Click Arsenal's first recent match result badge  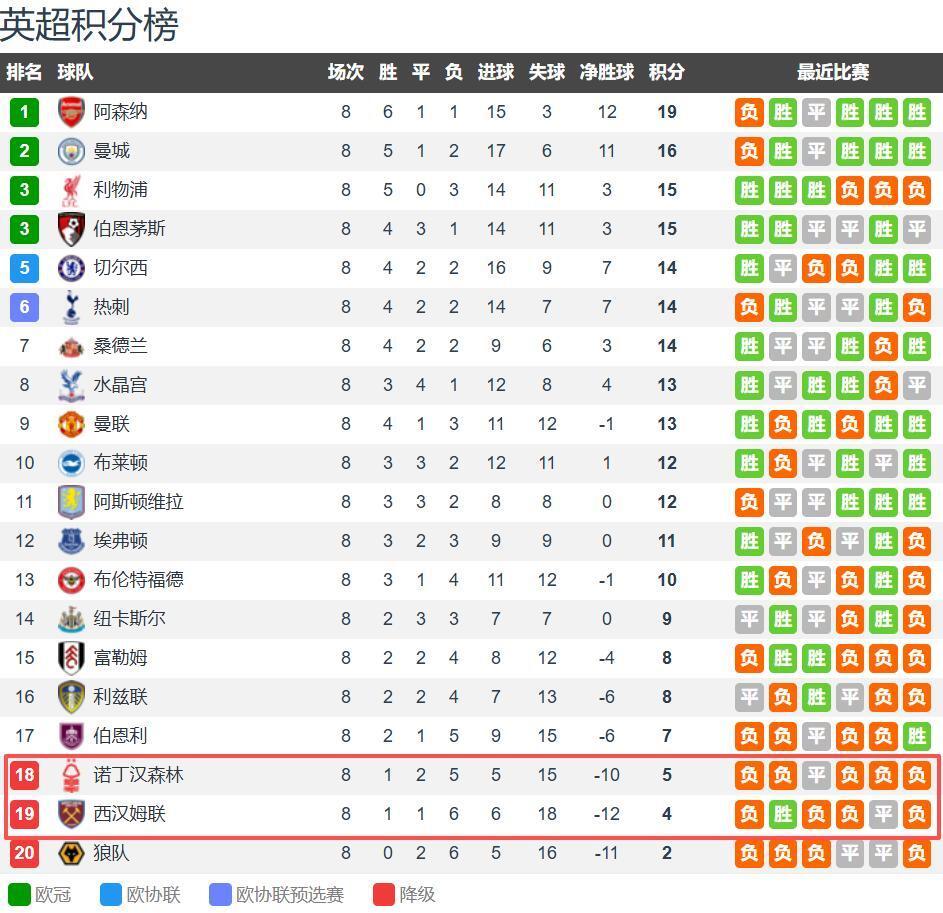[749, 112]
